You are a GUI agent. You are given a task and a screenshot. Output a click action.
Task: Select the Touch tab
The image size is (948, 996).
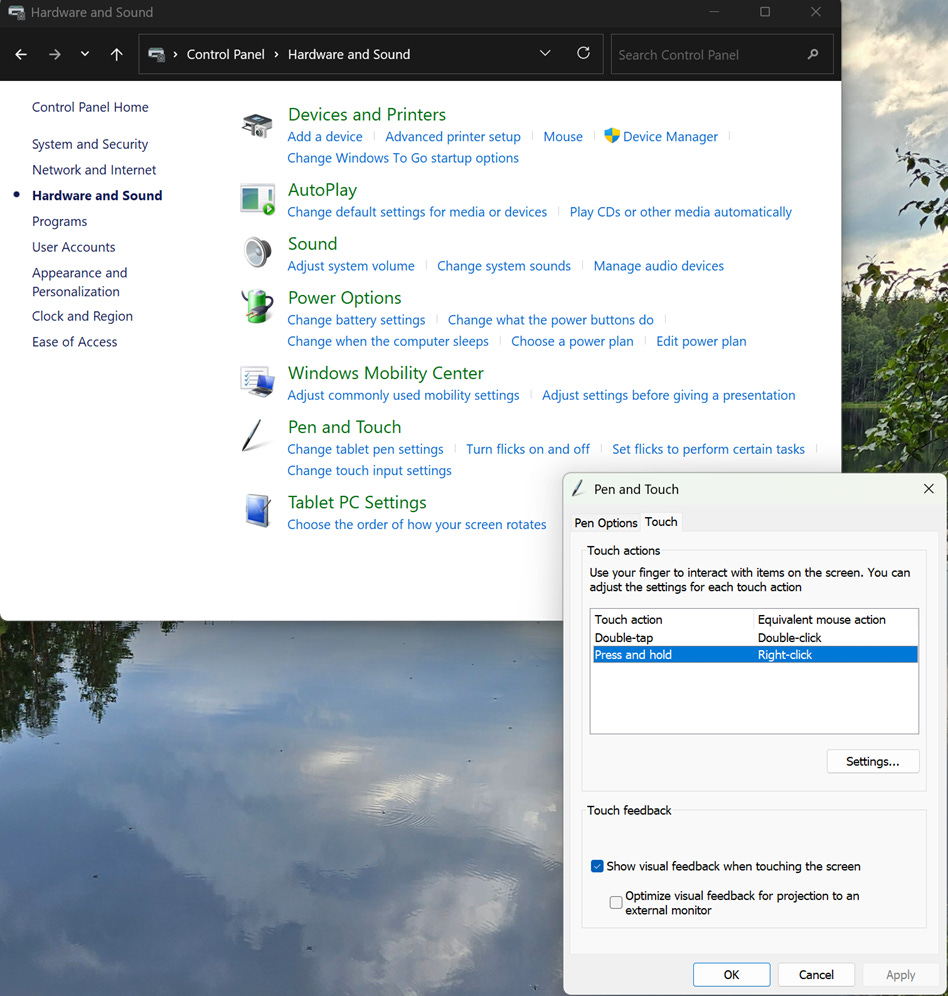tap(661, 522)
